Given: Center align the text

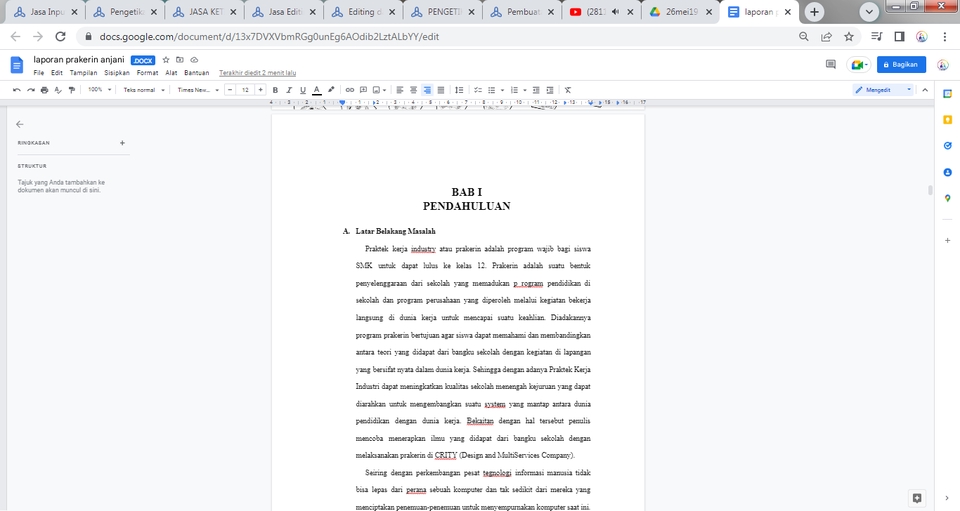Looking at the screenshot, I should 413,90.
